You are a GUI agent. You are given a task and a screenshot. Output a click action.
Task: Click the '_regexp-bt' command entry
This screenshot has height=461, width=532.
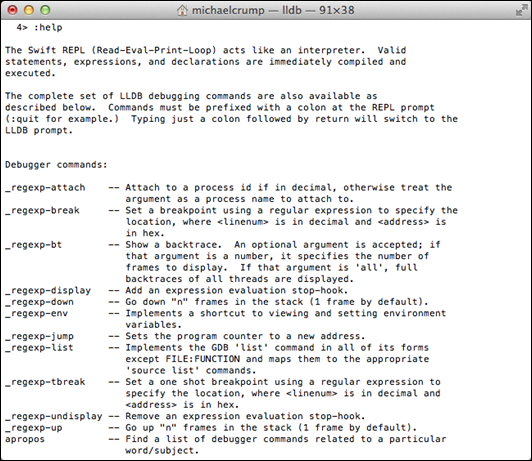pos(34,245)
